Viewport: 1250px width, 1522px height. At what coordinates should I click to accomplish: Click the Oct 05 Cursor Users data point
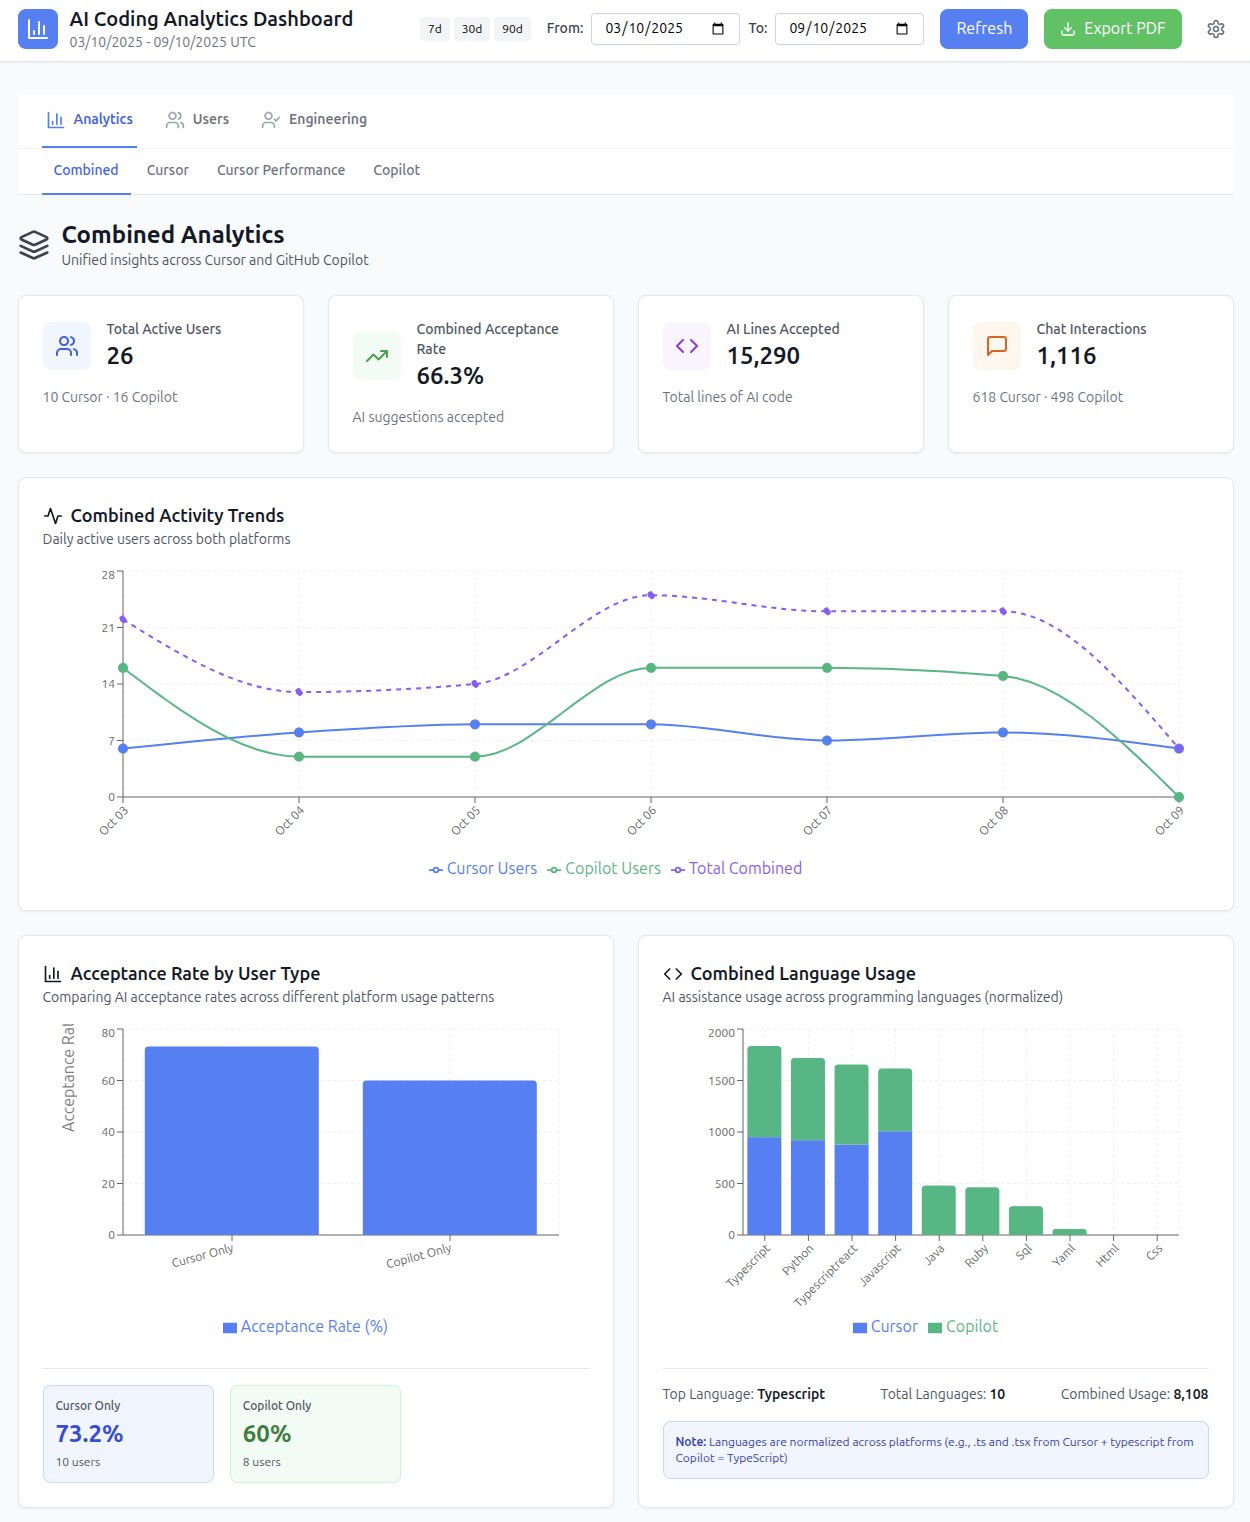point(475,724)
